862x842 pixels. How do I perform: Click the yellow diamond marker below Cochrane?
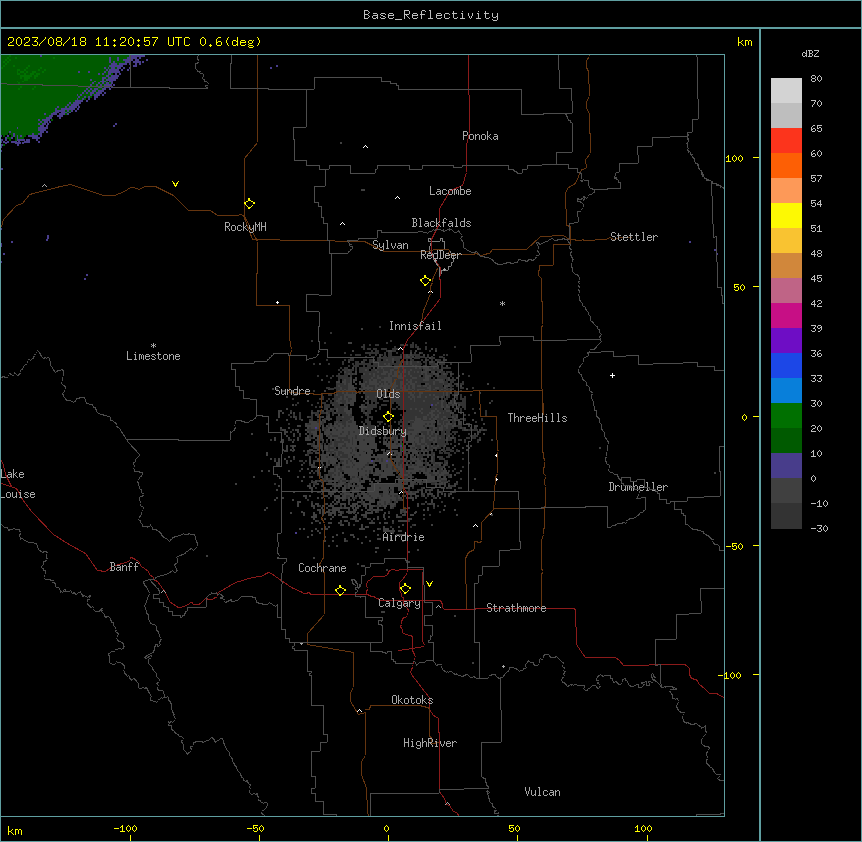pos(340,590)
